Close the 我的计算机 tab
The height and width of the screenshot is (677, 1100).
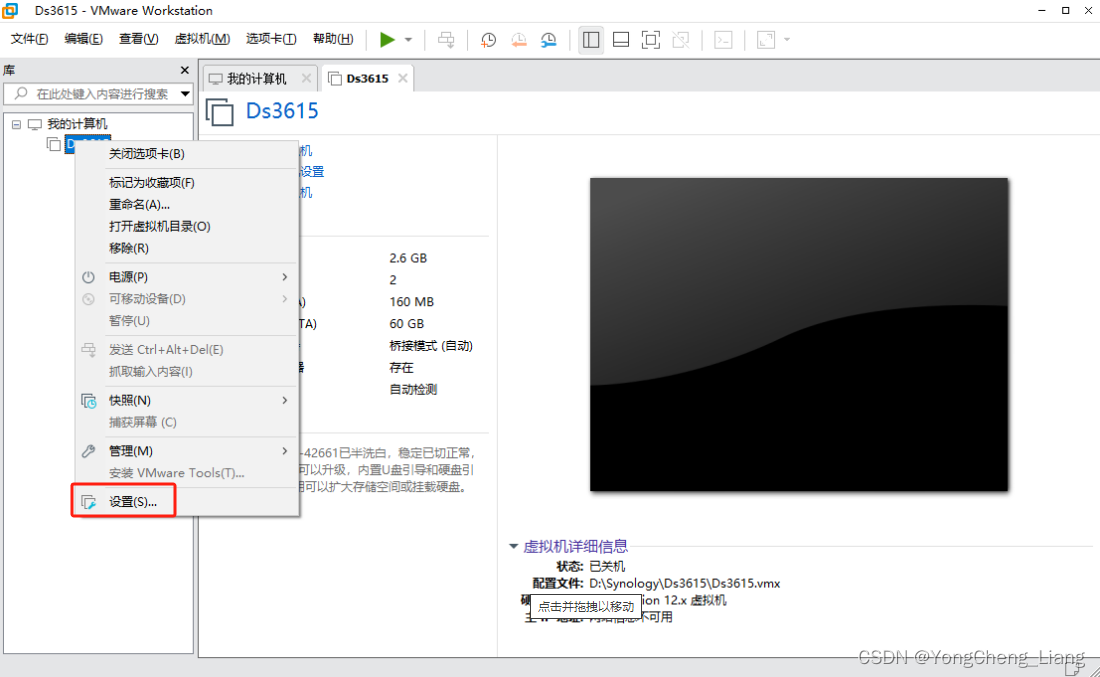(x=306, y=79)
